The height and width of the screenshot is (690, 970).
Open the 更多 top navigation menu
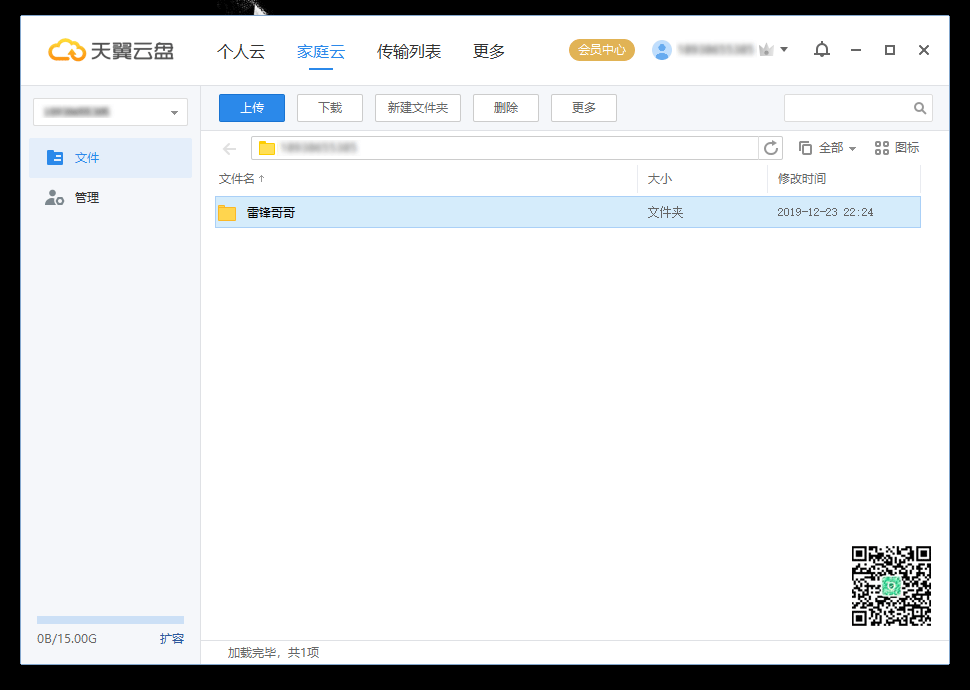click(489, 52)
